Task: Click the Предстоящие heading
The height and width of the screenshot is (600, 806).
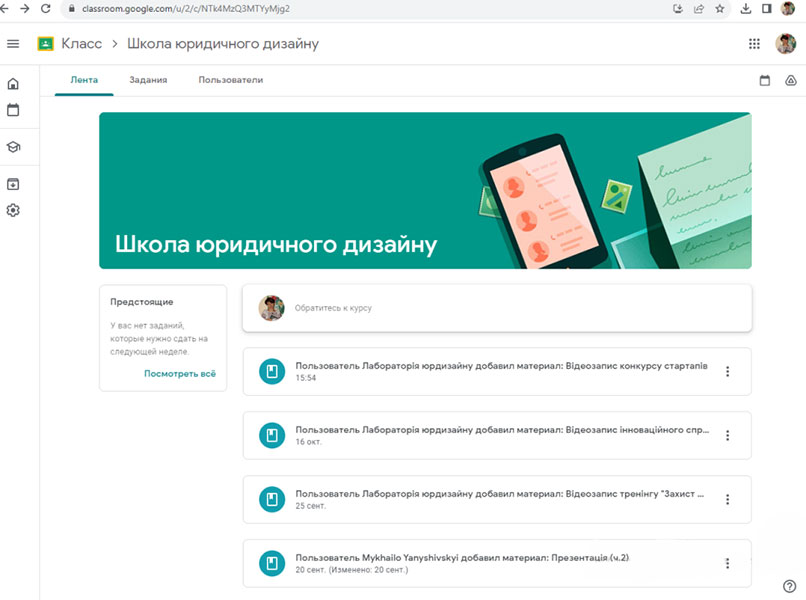Action: coord(142,302)
